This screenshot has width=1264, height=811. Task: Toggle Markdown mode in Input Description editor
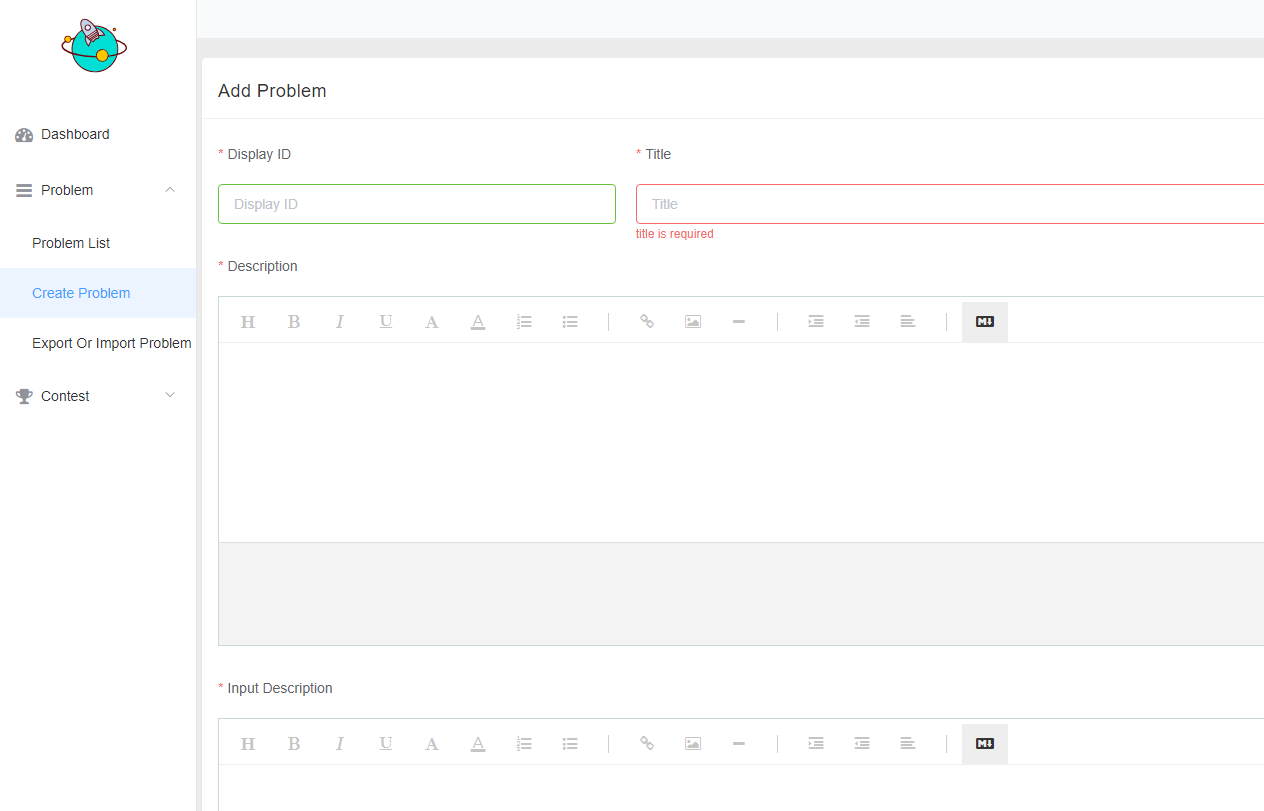click(985, 744)
